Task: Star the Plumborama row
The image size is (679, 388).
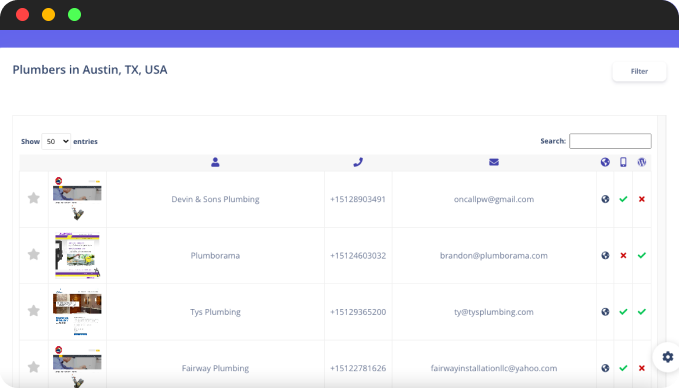Action: [34, 255]
